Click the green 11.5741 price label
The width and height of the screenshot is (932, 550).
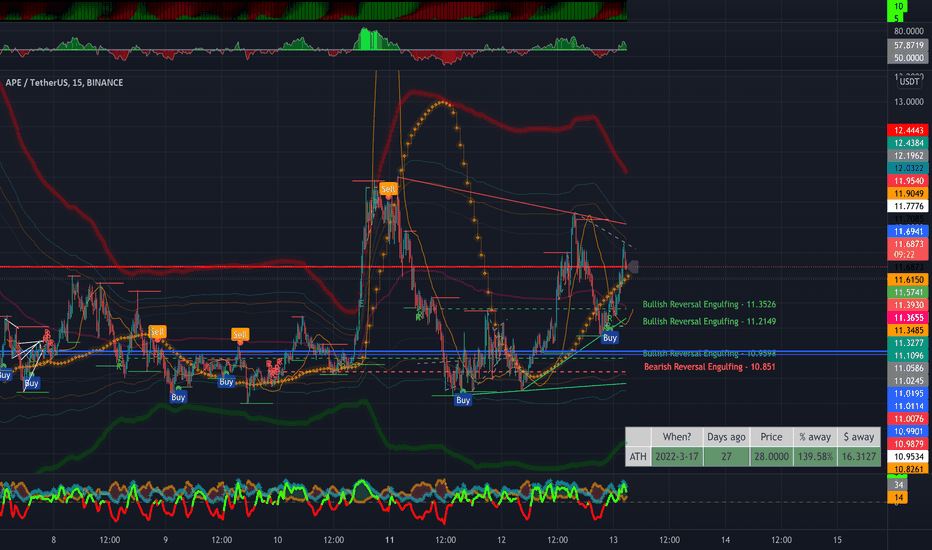[x=908, y=292]
